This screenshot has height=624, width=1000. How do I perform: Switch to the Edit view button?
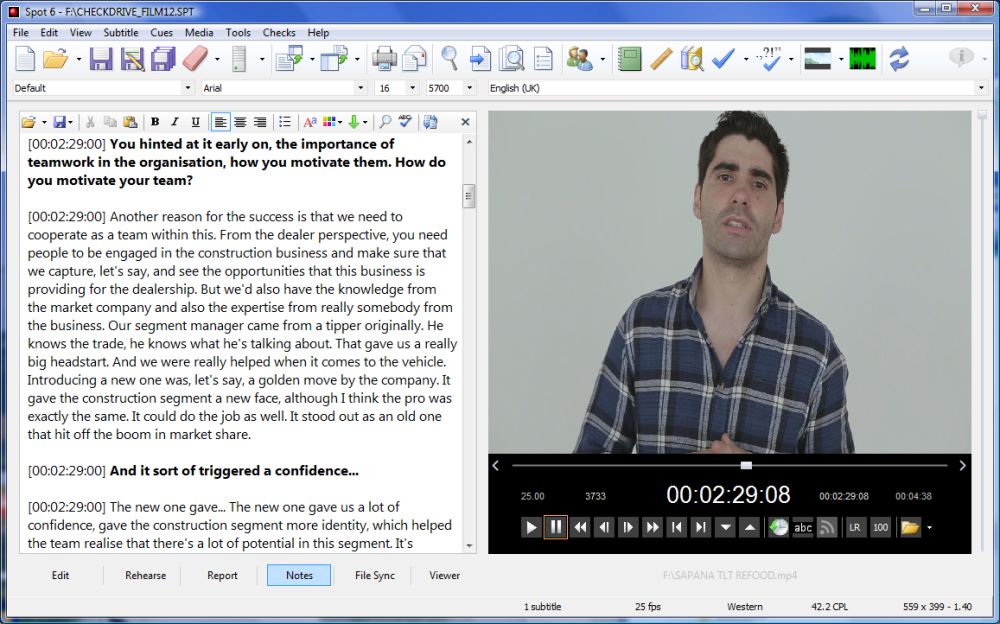click(x=61, y=575)
